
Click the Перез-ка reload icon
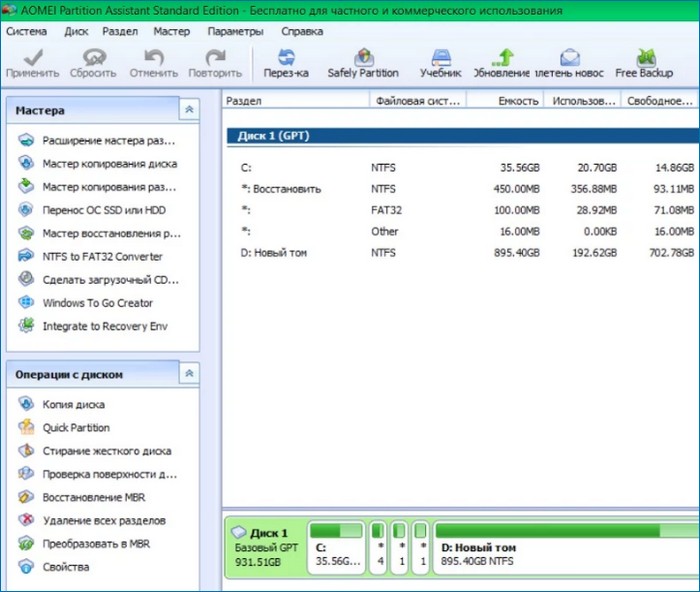[285, 63]
